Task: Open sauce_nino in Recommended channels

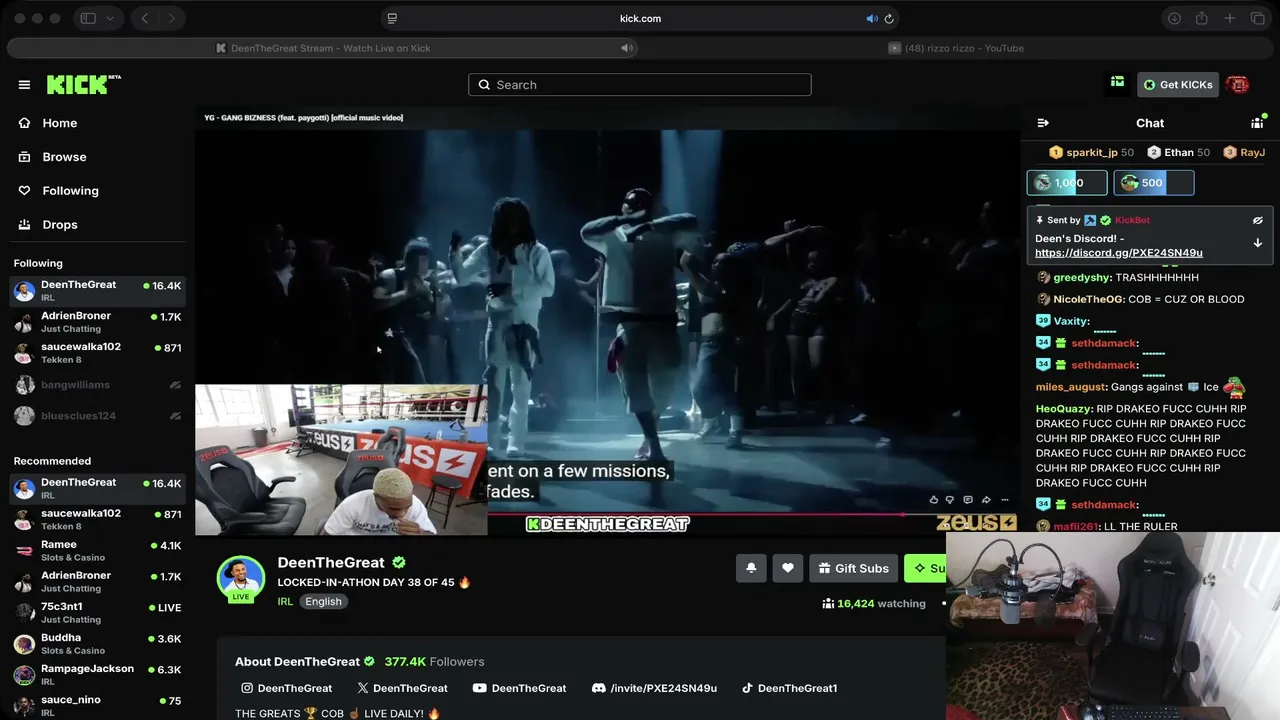Action: pyautogui.click(x=97, y=706)
